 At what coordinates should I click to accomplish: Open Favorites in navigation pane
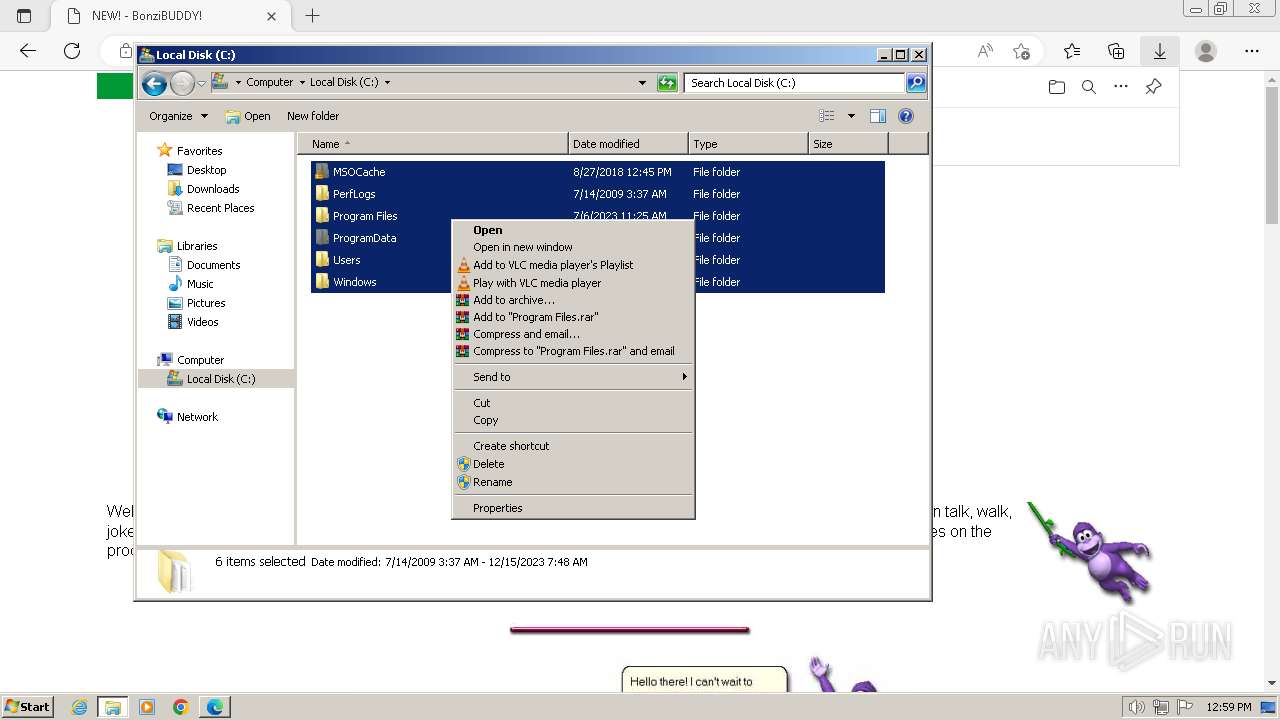pyautogui.click(x=199, y=151)
